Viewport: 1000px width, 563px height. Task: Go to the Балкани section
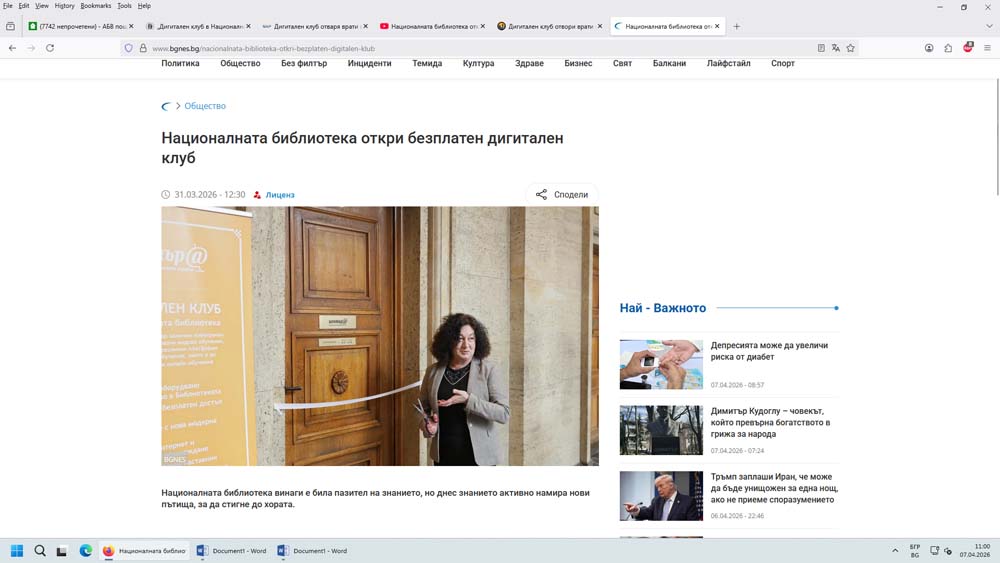point(669,63)
